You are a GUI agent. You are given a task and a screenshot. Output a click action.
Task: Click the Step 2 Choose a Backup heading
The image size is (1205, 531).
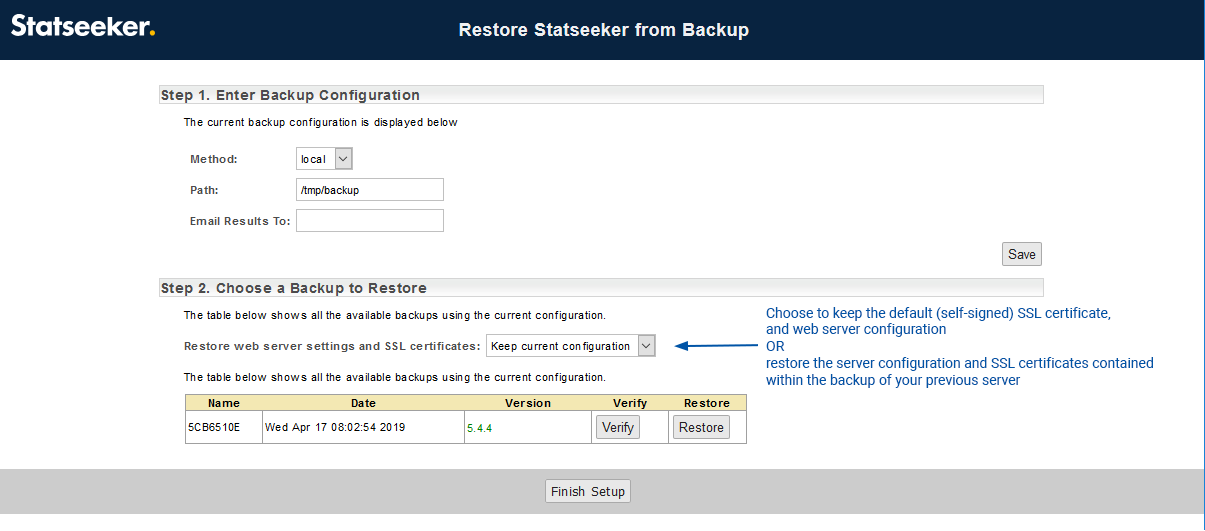(x=294, y=288)
